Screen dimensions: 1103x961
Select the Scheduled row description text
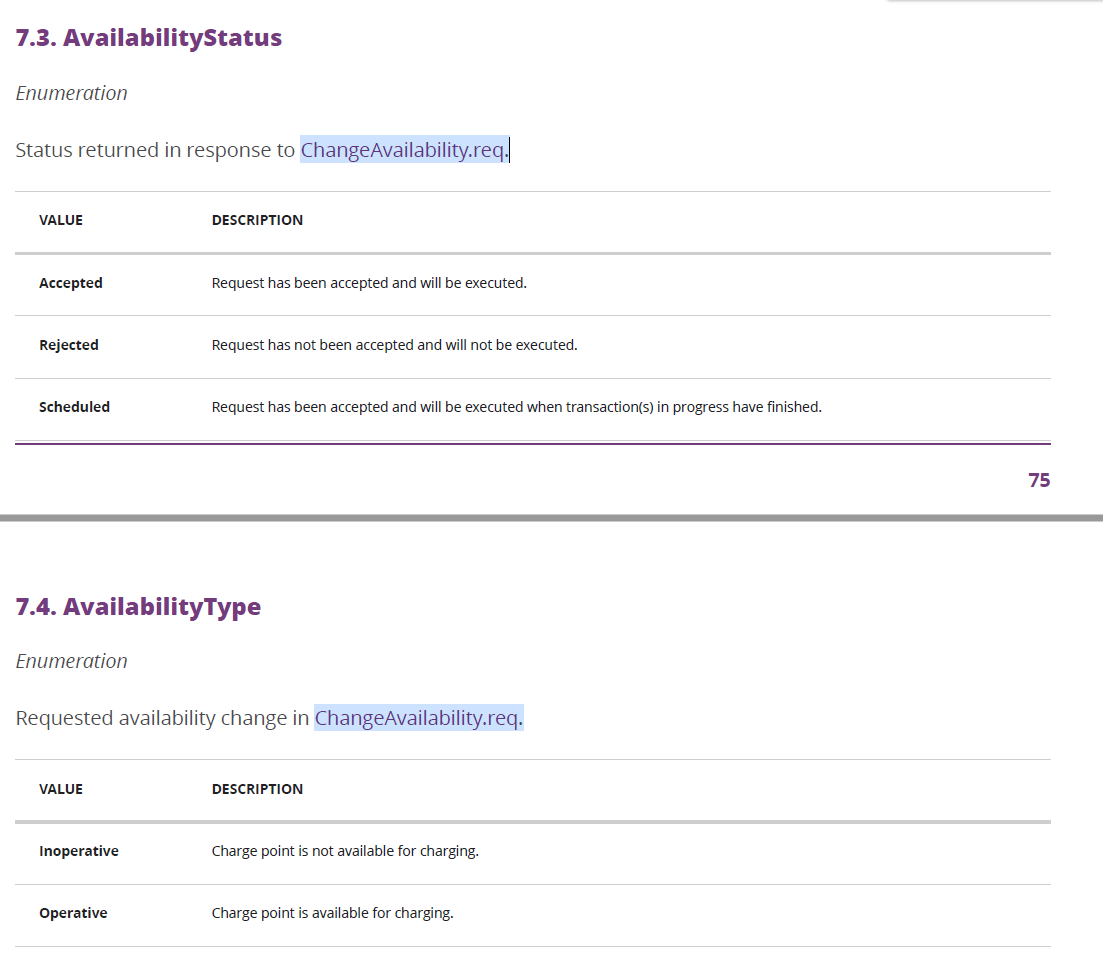(516, 407)
